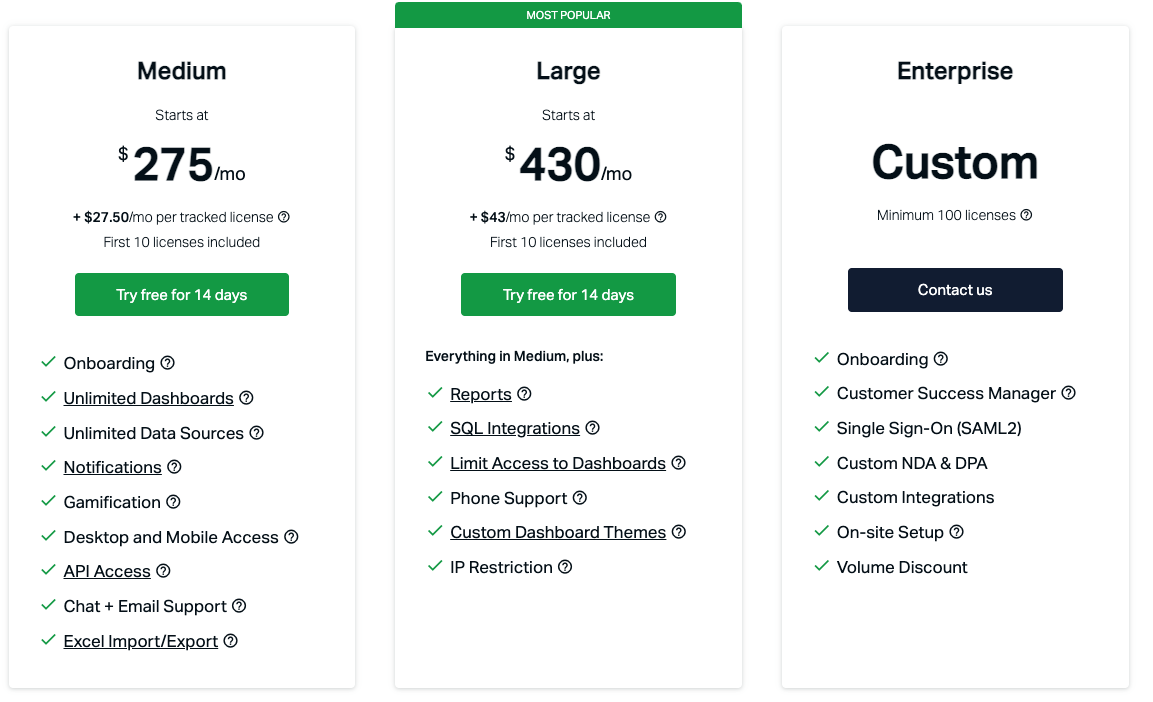Viewport: 1153px width, 702px height.
Task: Click question mark next to Gamification
Action: [175, 501]
